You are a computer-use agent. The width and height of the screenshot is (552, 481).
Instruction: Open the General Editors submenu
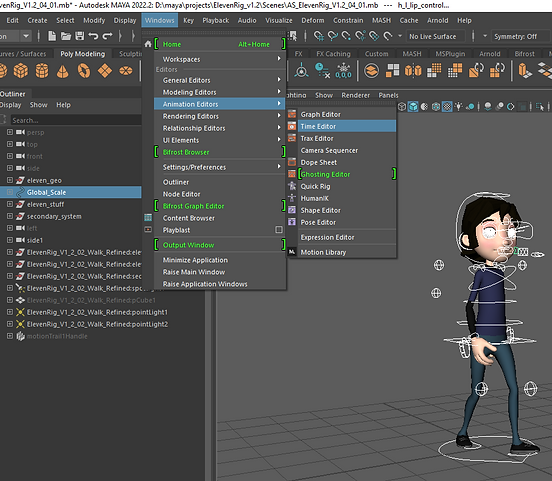pos(220,80)
